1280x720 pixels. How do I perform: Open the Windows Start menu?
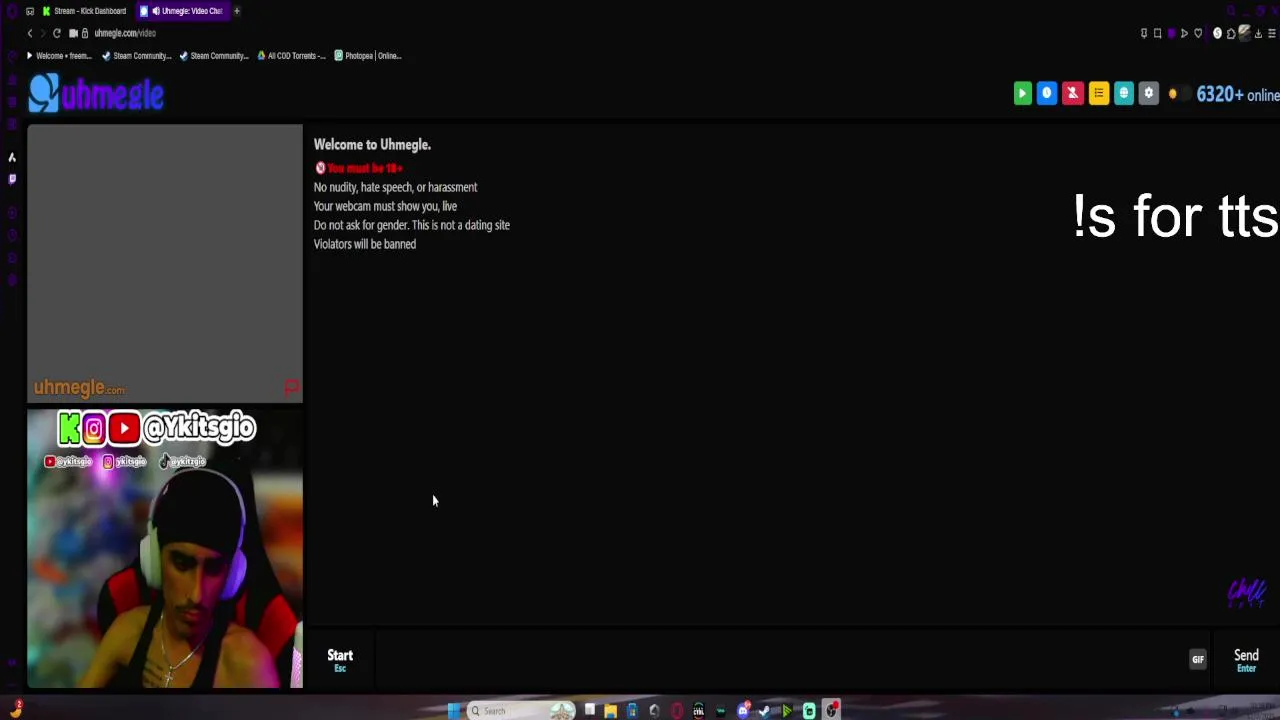[454, 711]
